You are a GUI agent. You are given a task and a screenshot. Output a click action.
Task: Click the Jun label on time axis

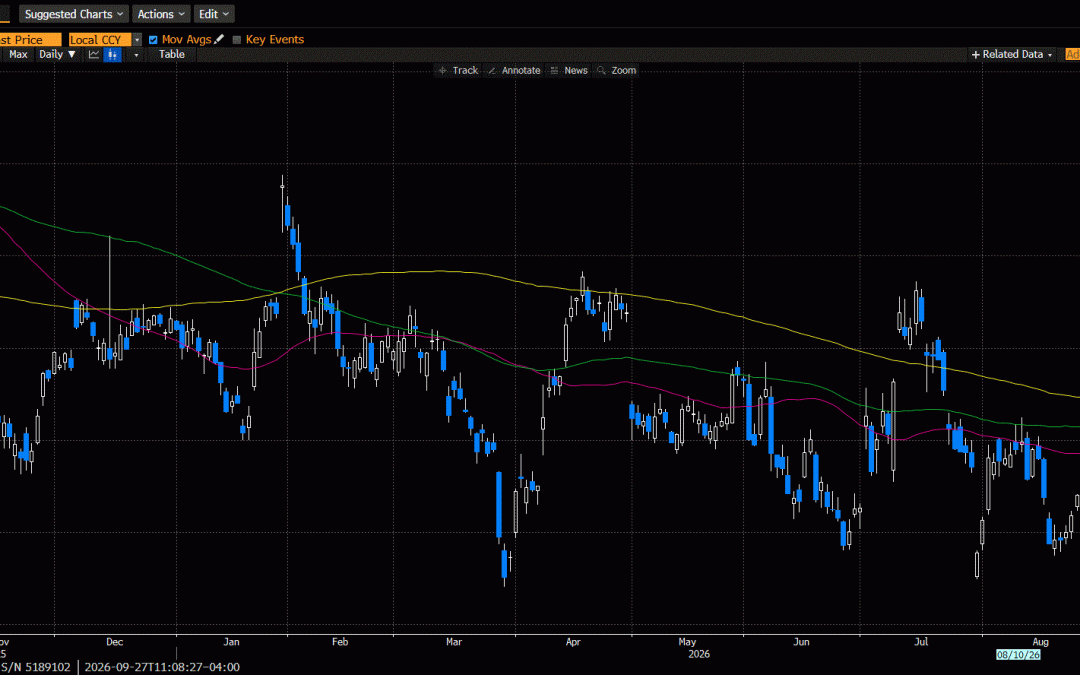point(801,642)
